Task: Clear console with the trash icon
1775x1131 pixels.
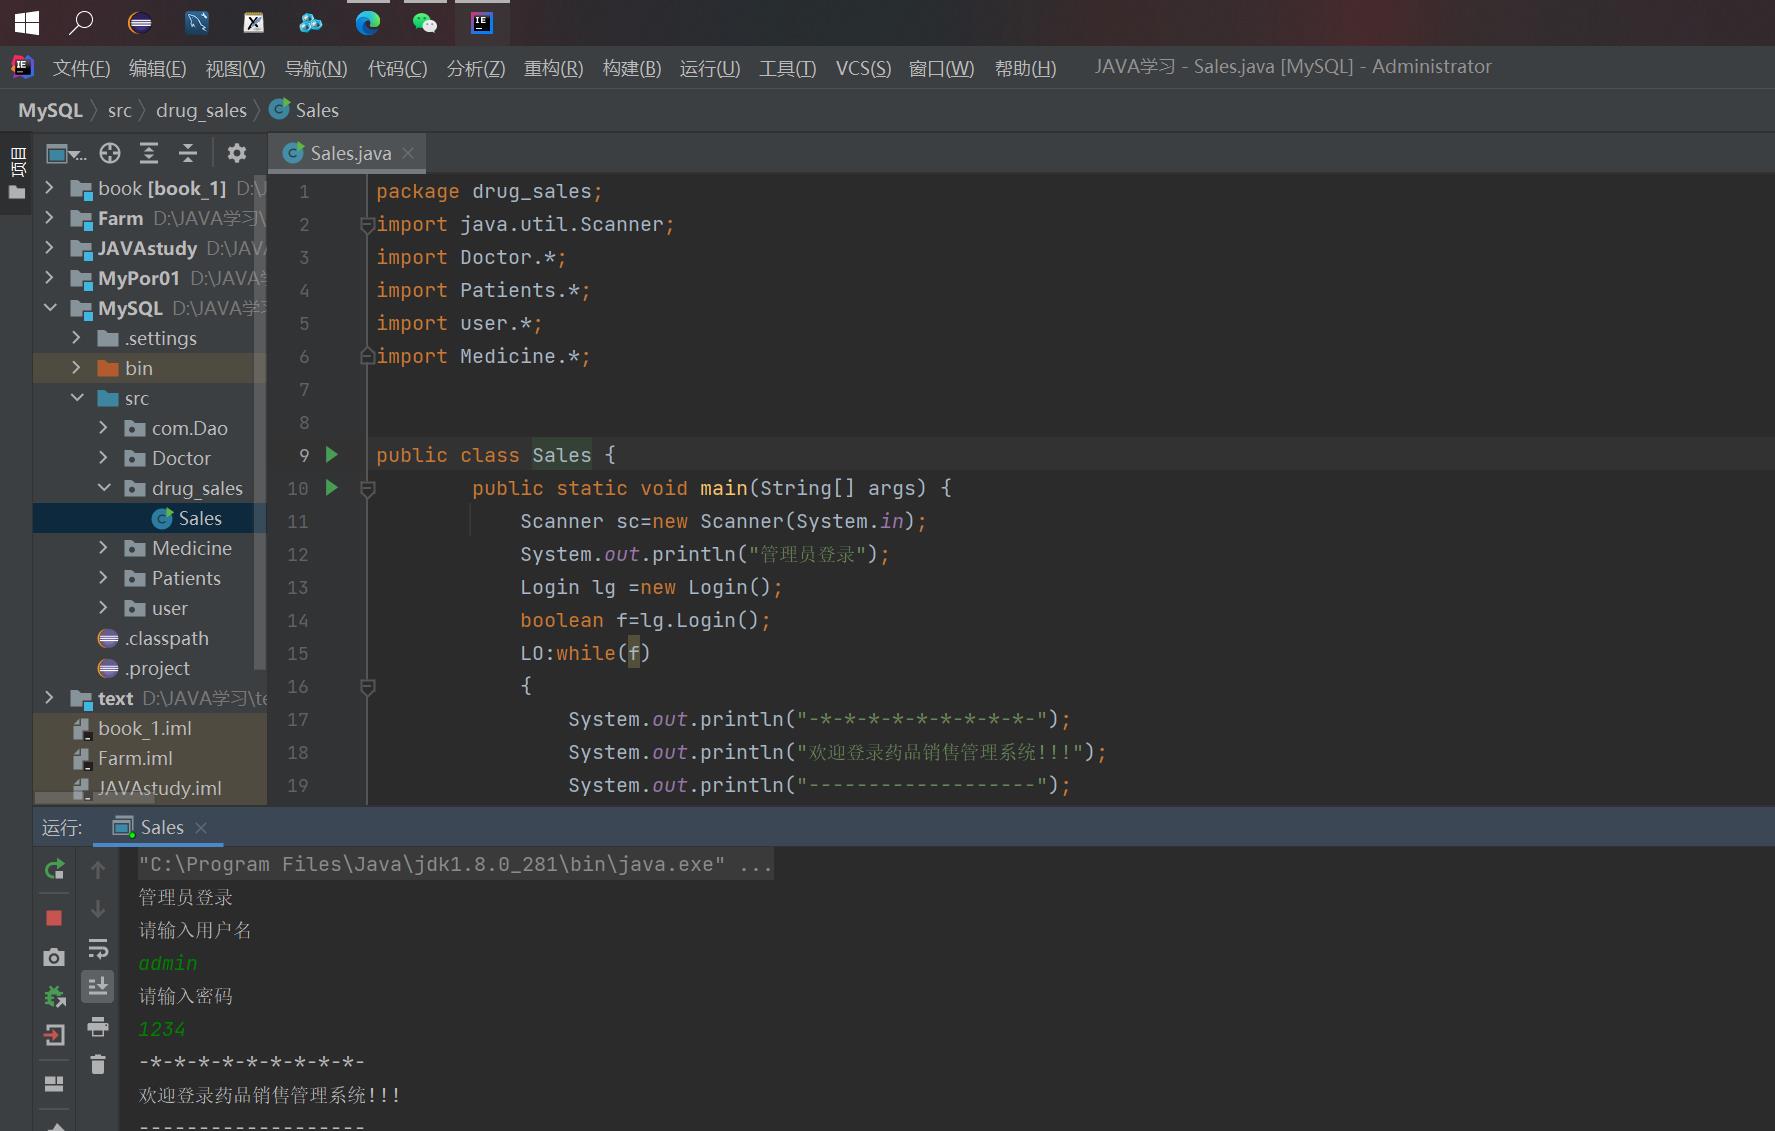Action: [98, 1065]
